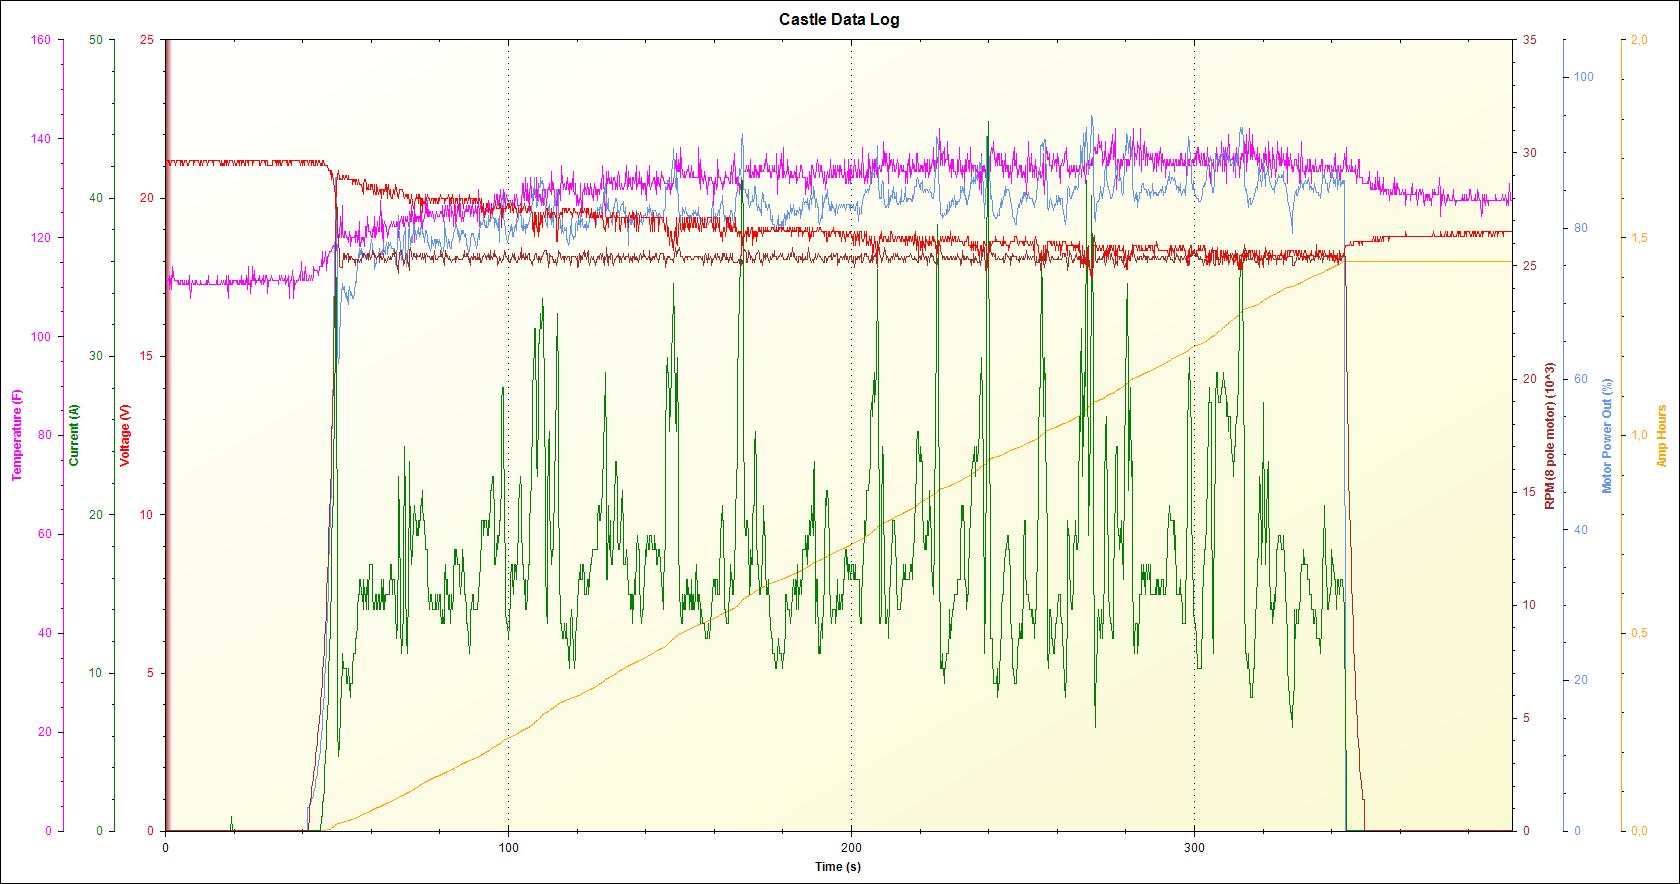The width and height of the screenshot is (1680, 884).
Task: Click the 100 tick on Motor Power axis
Action: (x=1585, y=77)
